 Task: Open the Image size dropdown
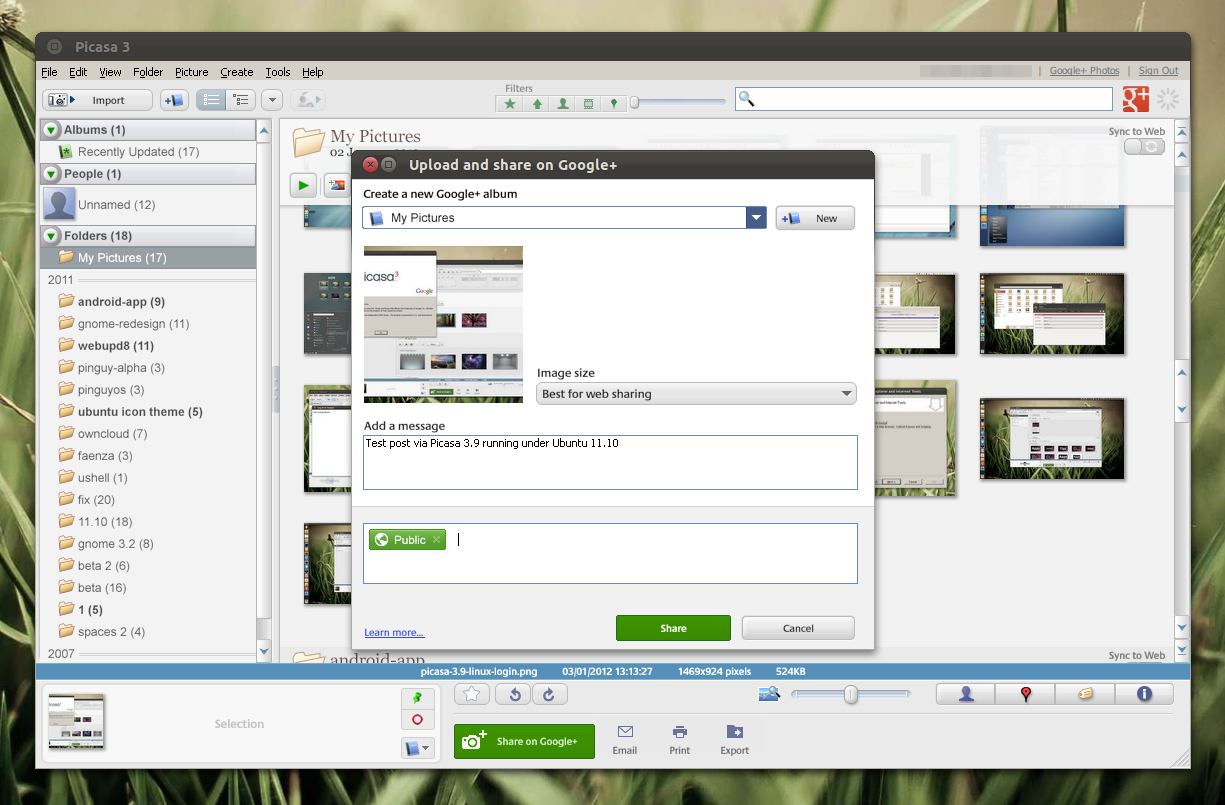(845, 393)
